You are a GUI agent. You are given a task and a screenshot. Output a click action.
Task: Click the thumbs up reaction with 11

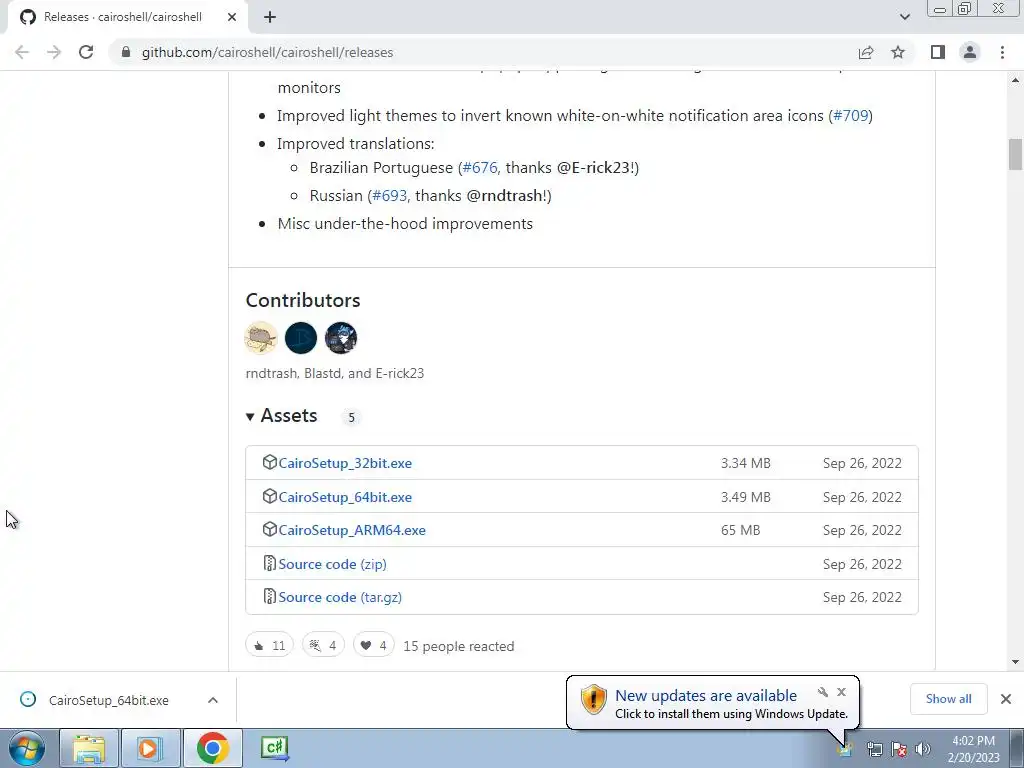pos(269,646)
